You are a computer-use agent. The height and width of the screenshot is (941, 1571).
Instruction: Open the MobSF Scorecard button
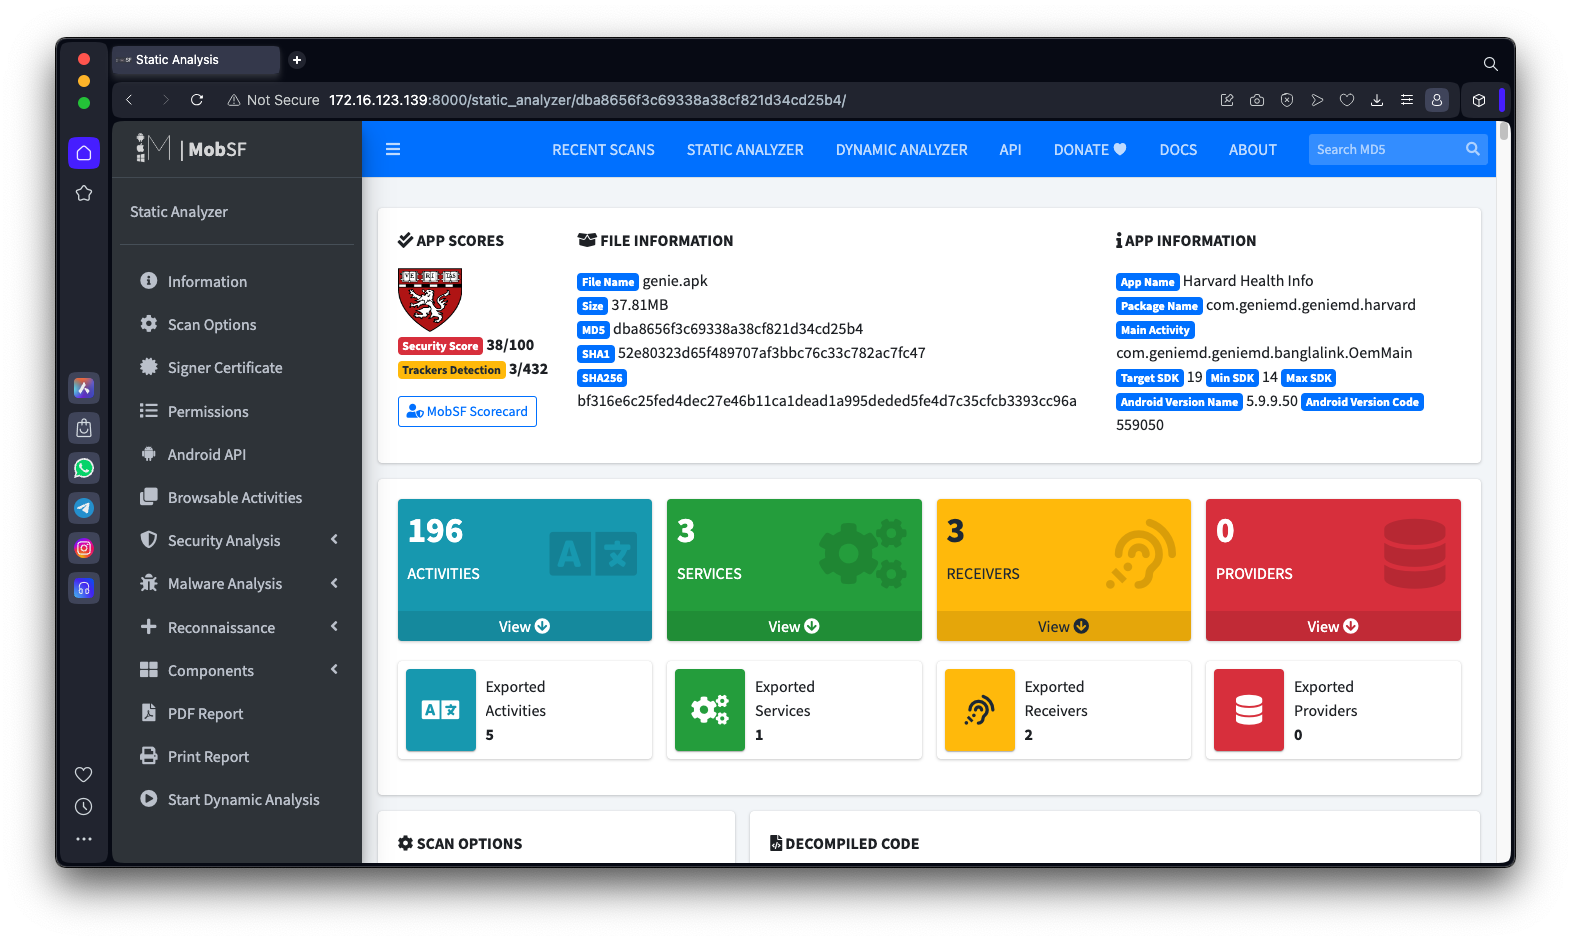pyautogui.click(x=467, y=412)
